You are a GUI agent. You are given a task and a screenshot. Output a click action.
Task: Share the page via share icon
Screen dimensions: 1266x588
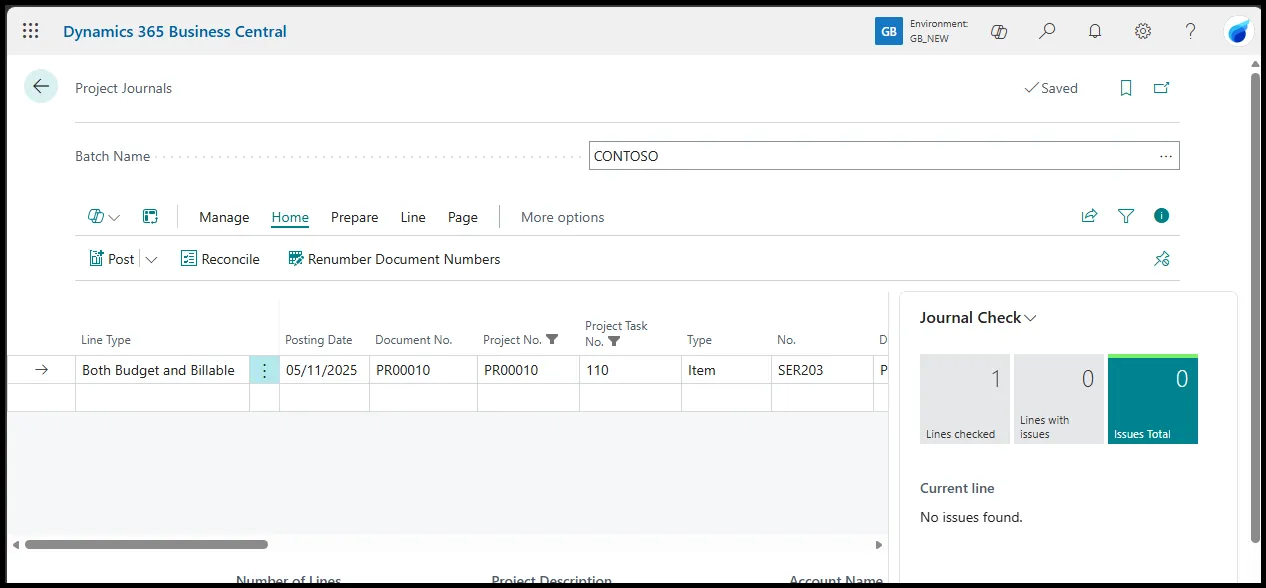1089,216
